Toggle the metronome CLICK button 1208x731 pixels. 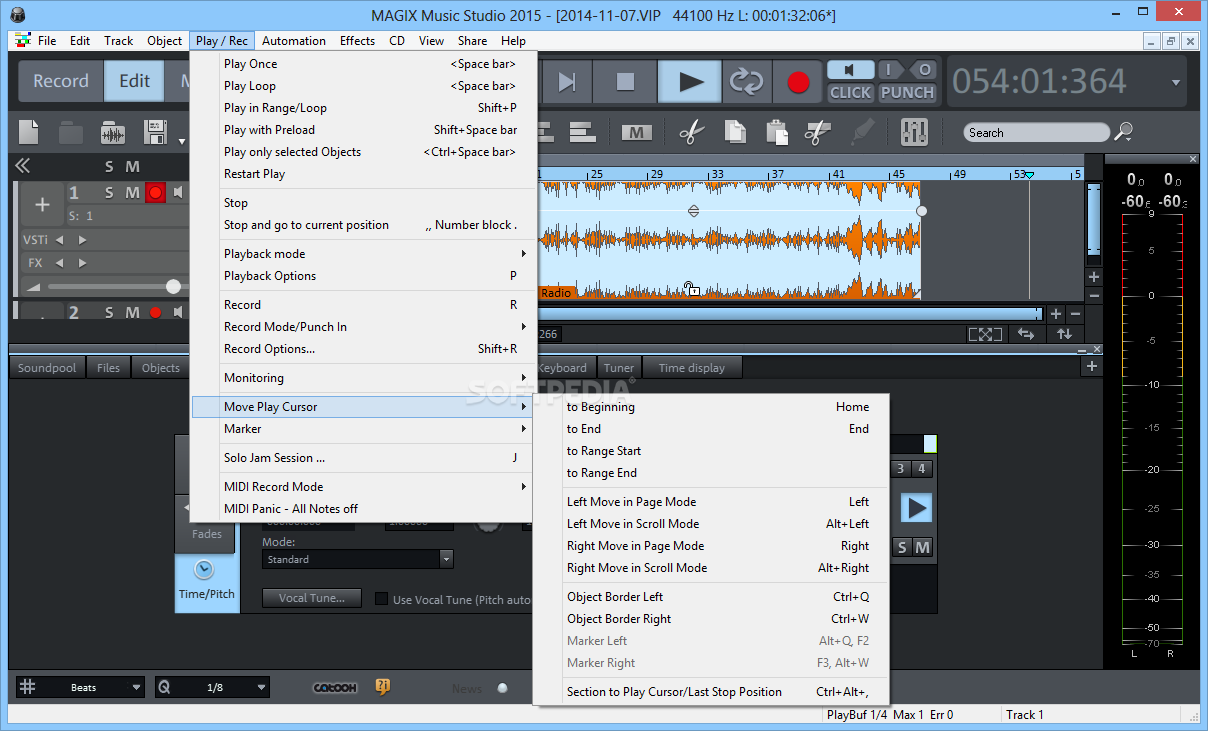pyautogui.click(x=851, y=92)
